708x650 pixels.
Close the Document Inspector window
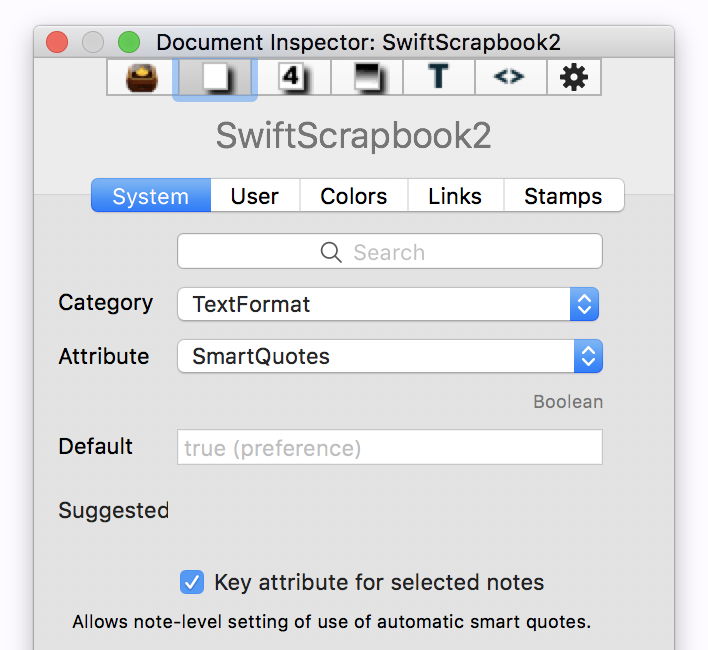(x=57, y=42)
